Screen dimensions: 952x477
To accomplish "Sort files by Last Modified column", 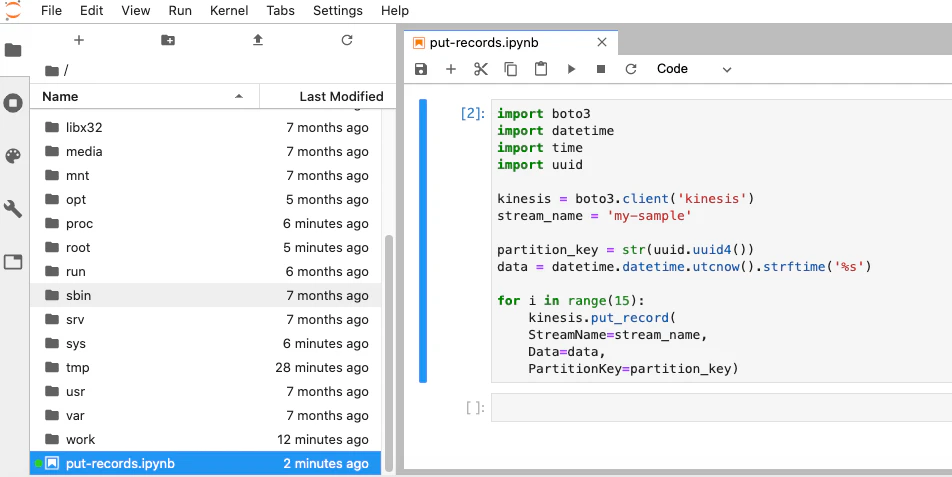I will 328,96.
